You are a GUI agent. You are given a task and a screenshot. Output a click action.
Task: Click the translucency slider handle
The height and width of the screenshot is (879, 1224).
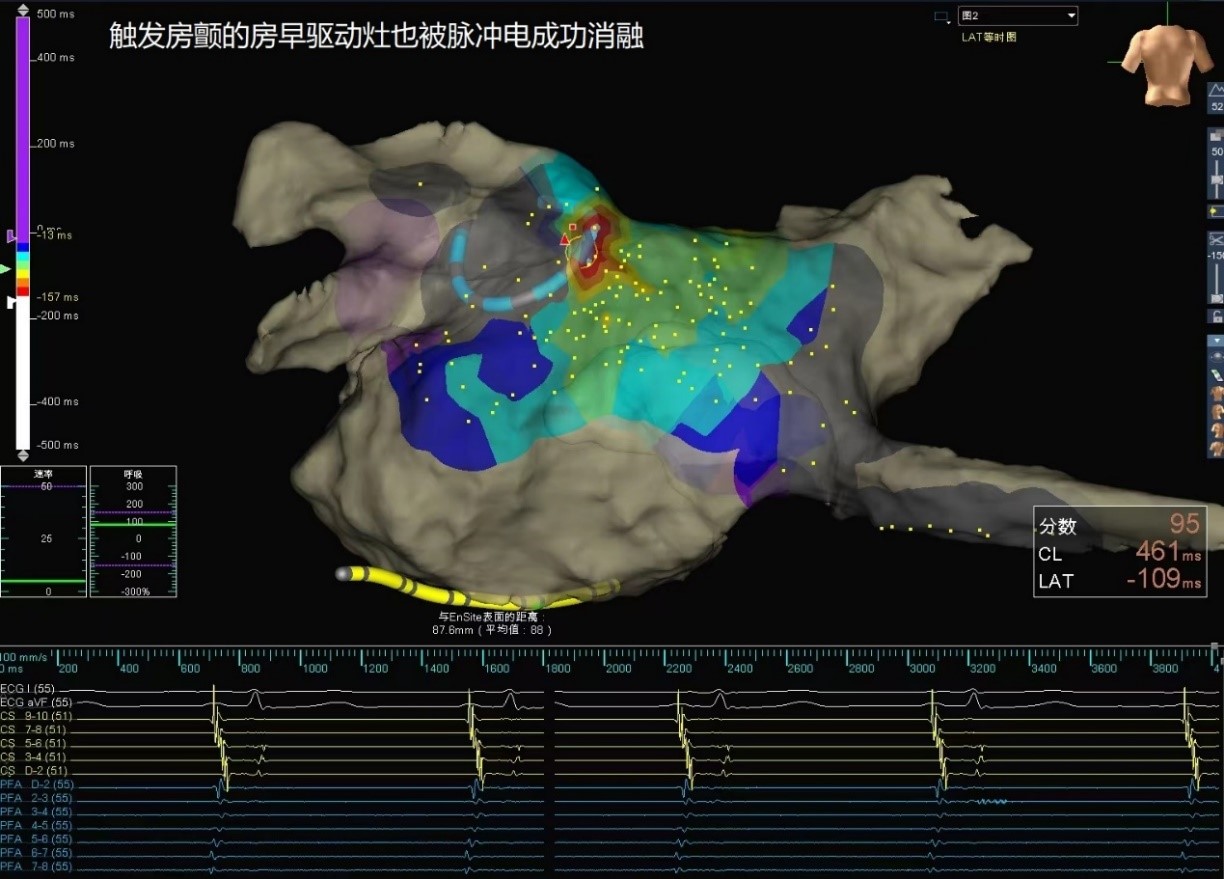pos(1216,179)
